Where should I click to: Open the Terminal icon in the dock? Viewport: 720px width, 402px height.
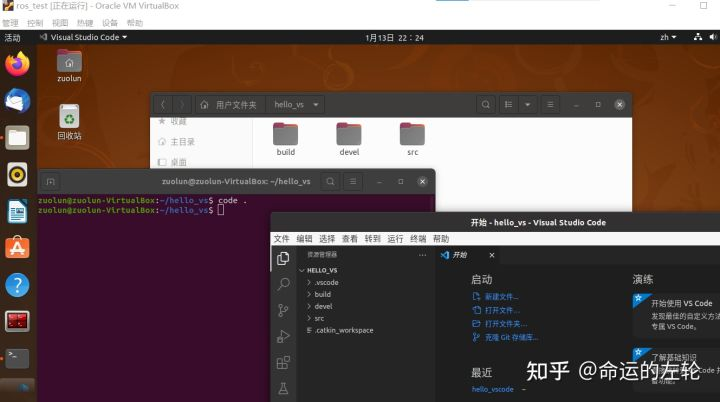17,358
